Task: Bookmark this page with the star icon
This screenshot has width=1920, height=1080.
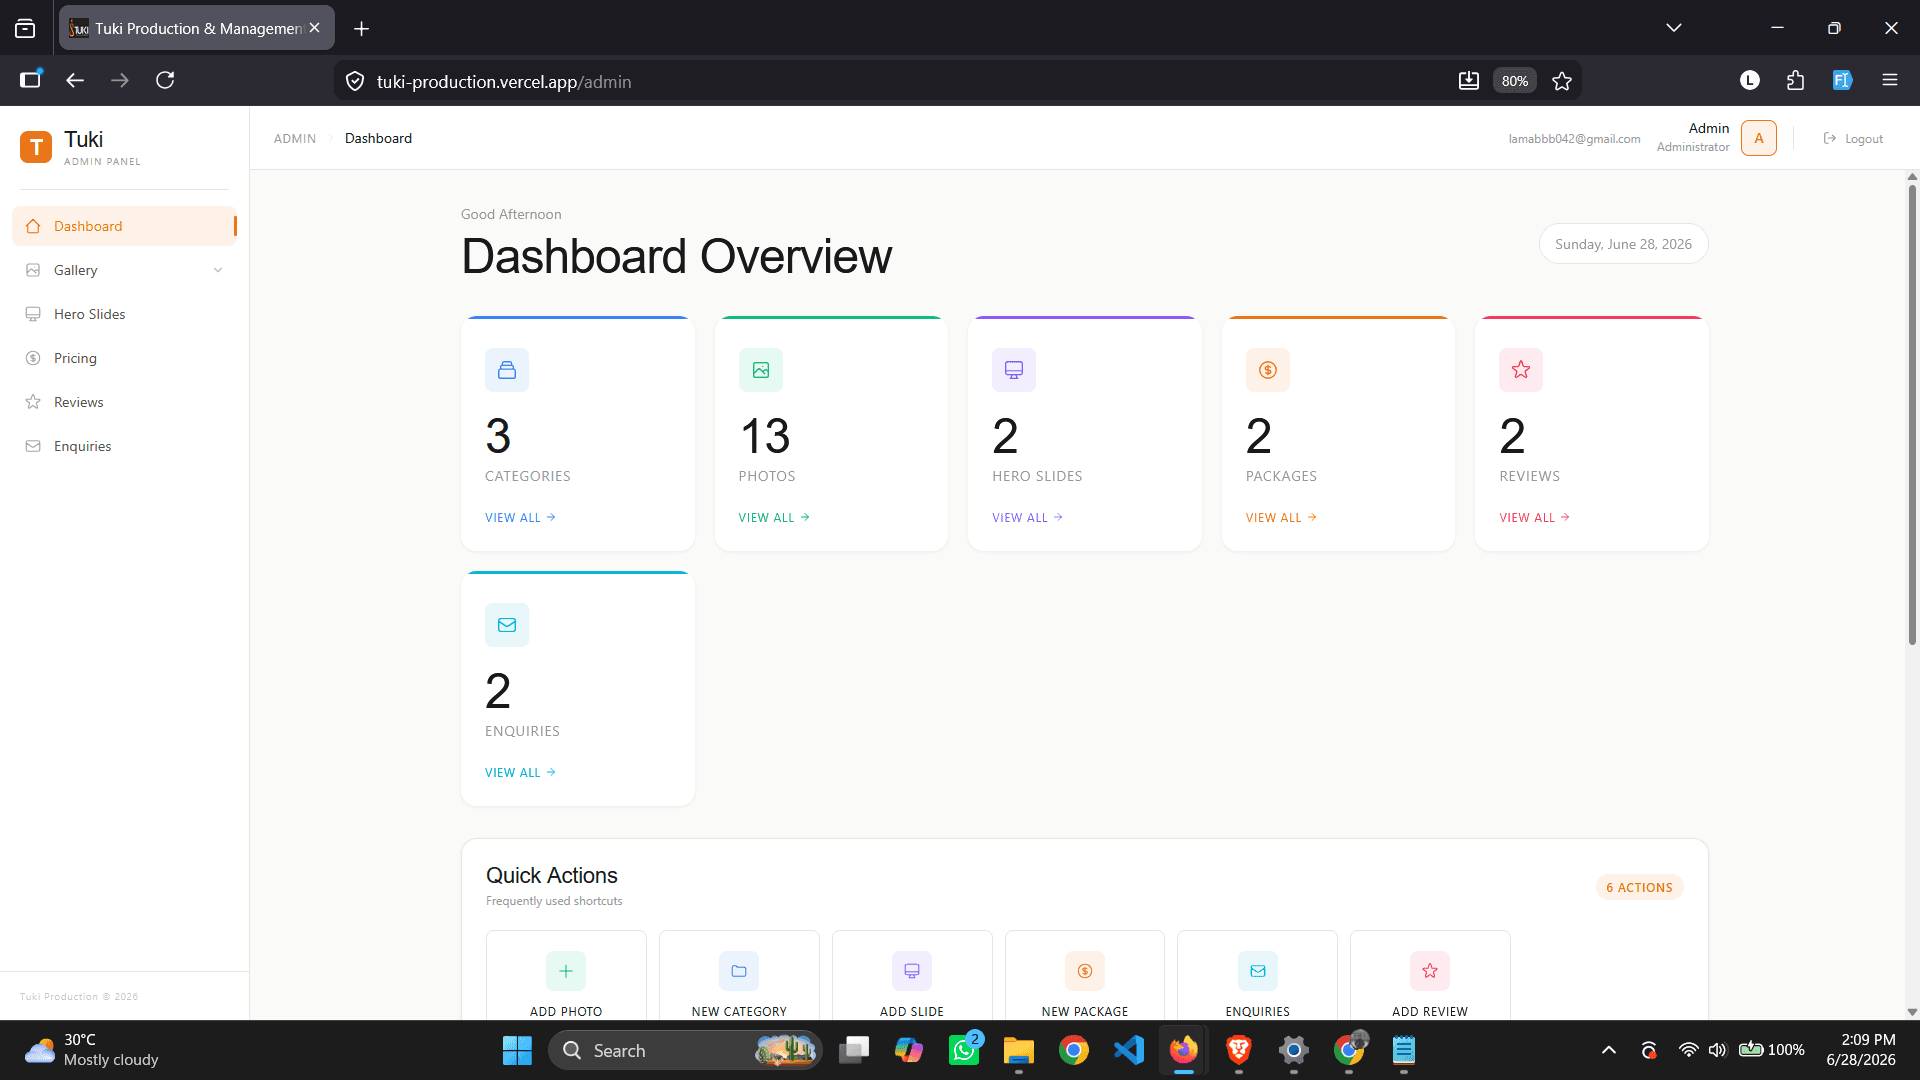Action: coord(1562,81)
